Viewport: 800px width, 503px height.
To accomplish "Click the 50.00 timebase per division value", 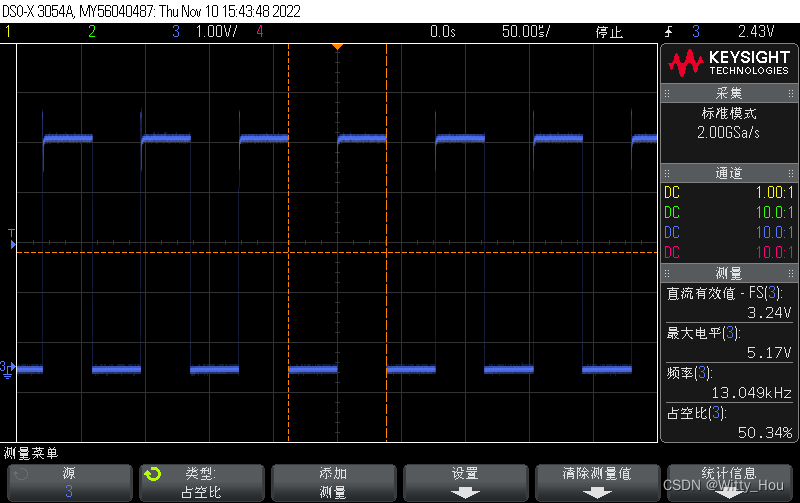I will coord(526,32).
